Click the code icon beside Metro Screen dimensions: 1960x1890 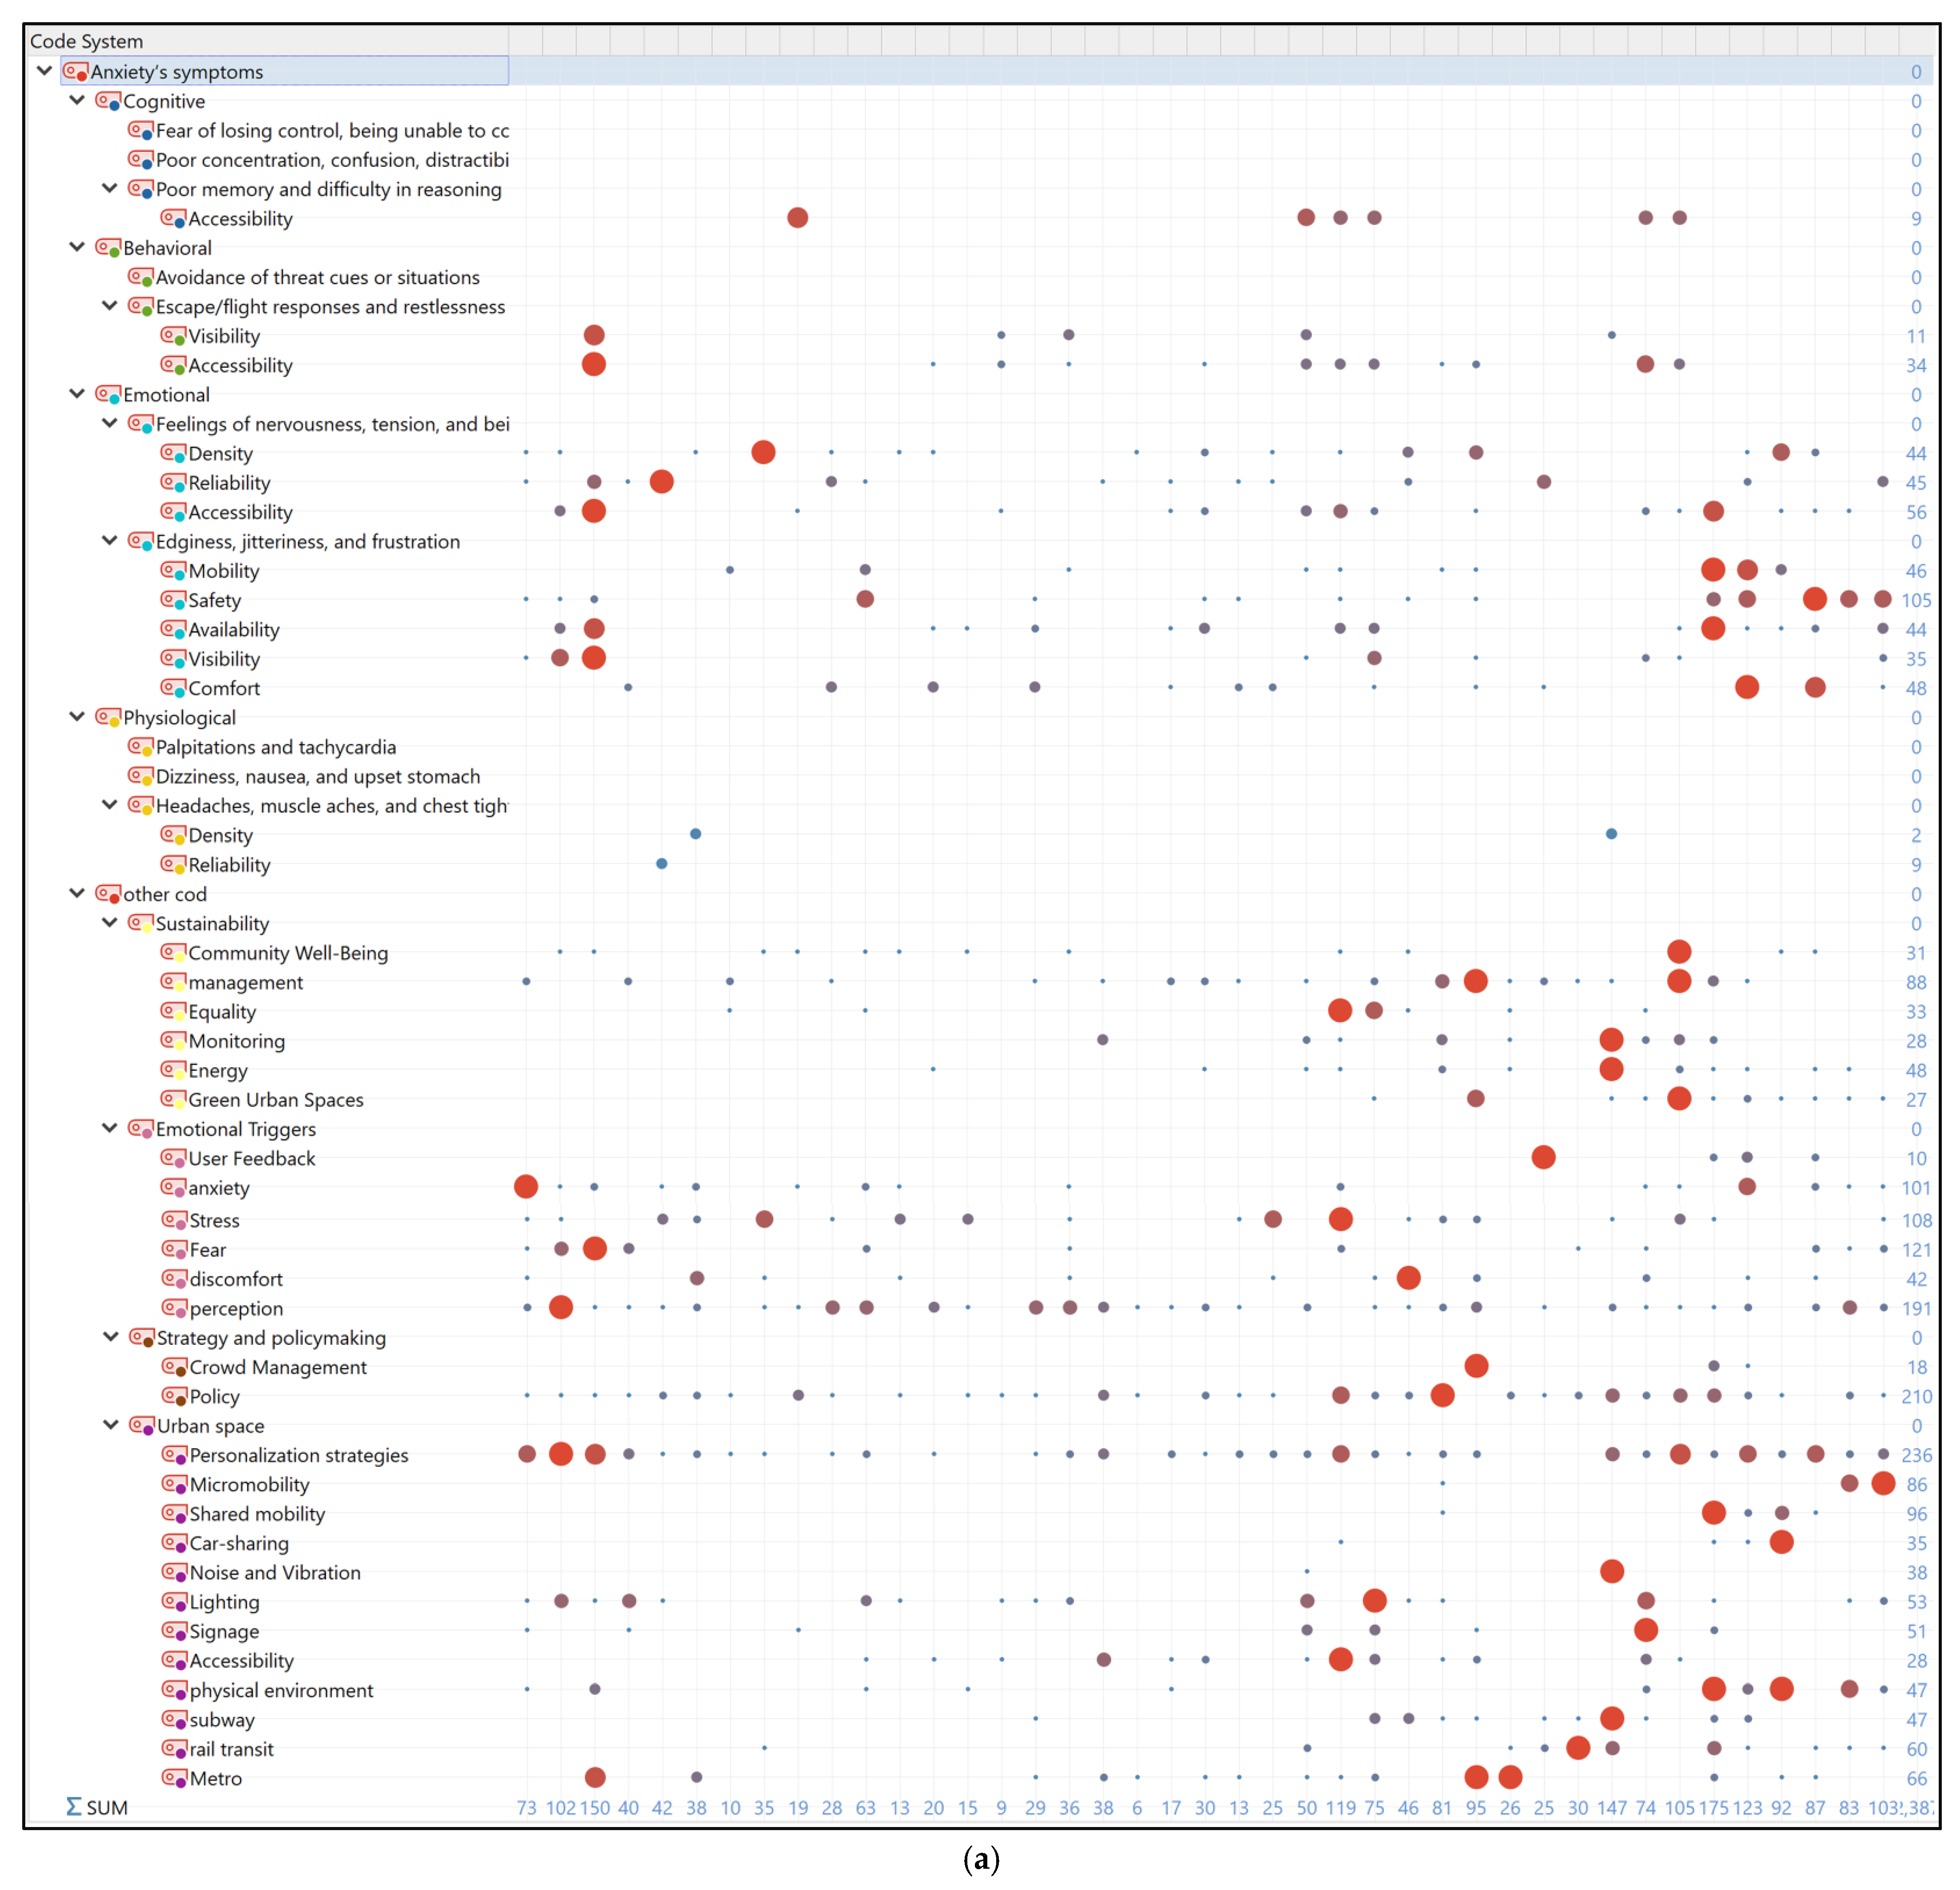(174, 1778)
